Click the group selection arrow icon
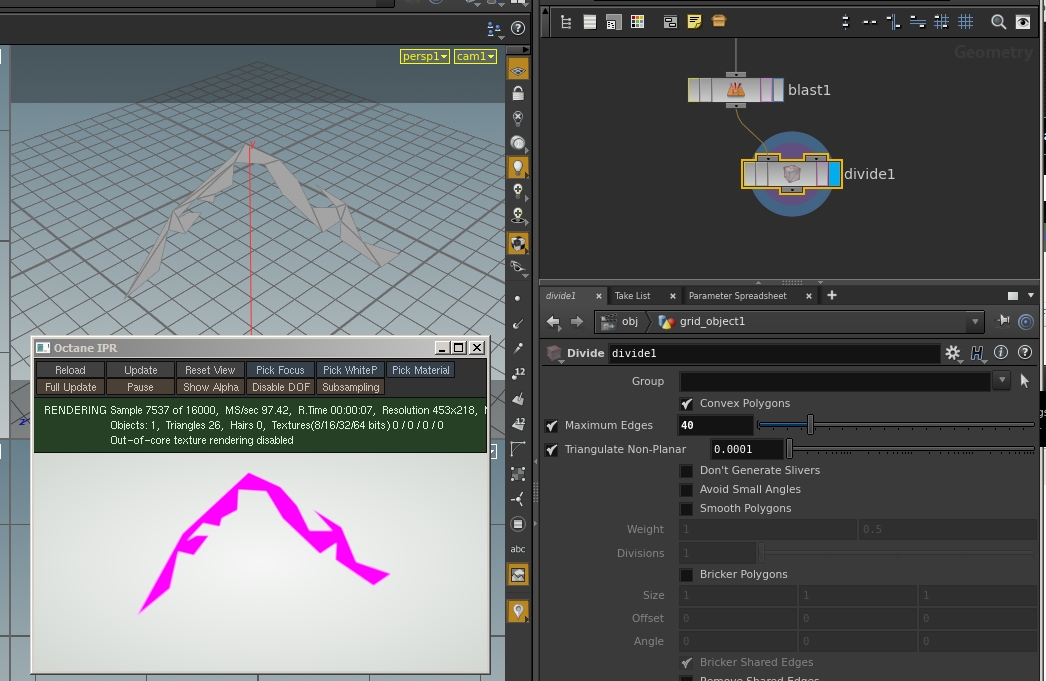 [1024, 381]
